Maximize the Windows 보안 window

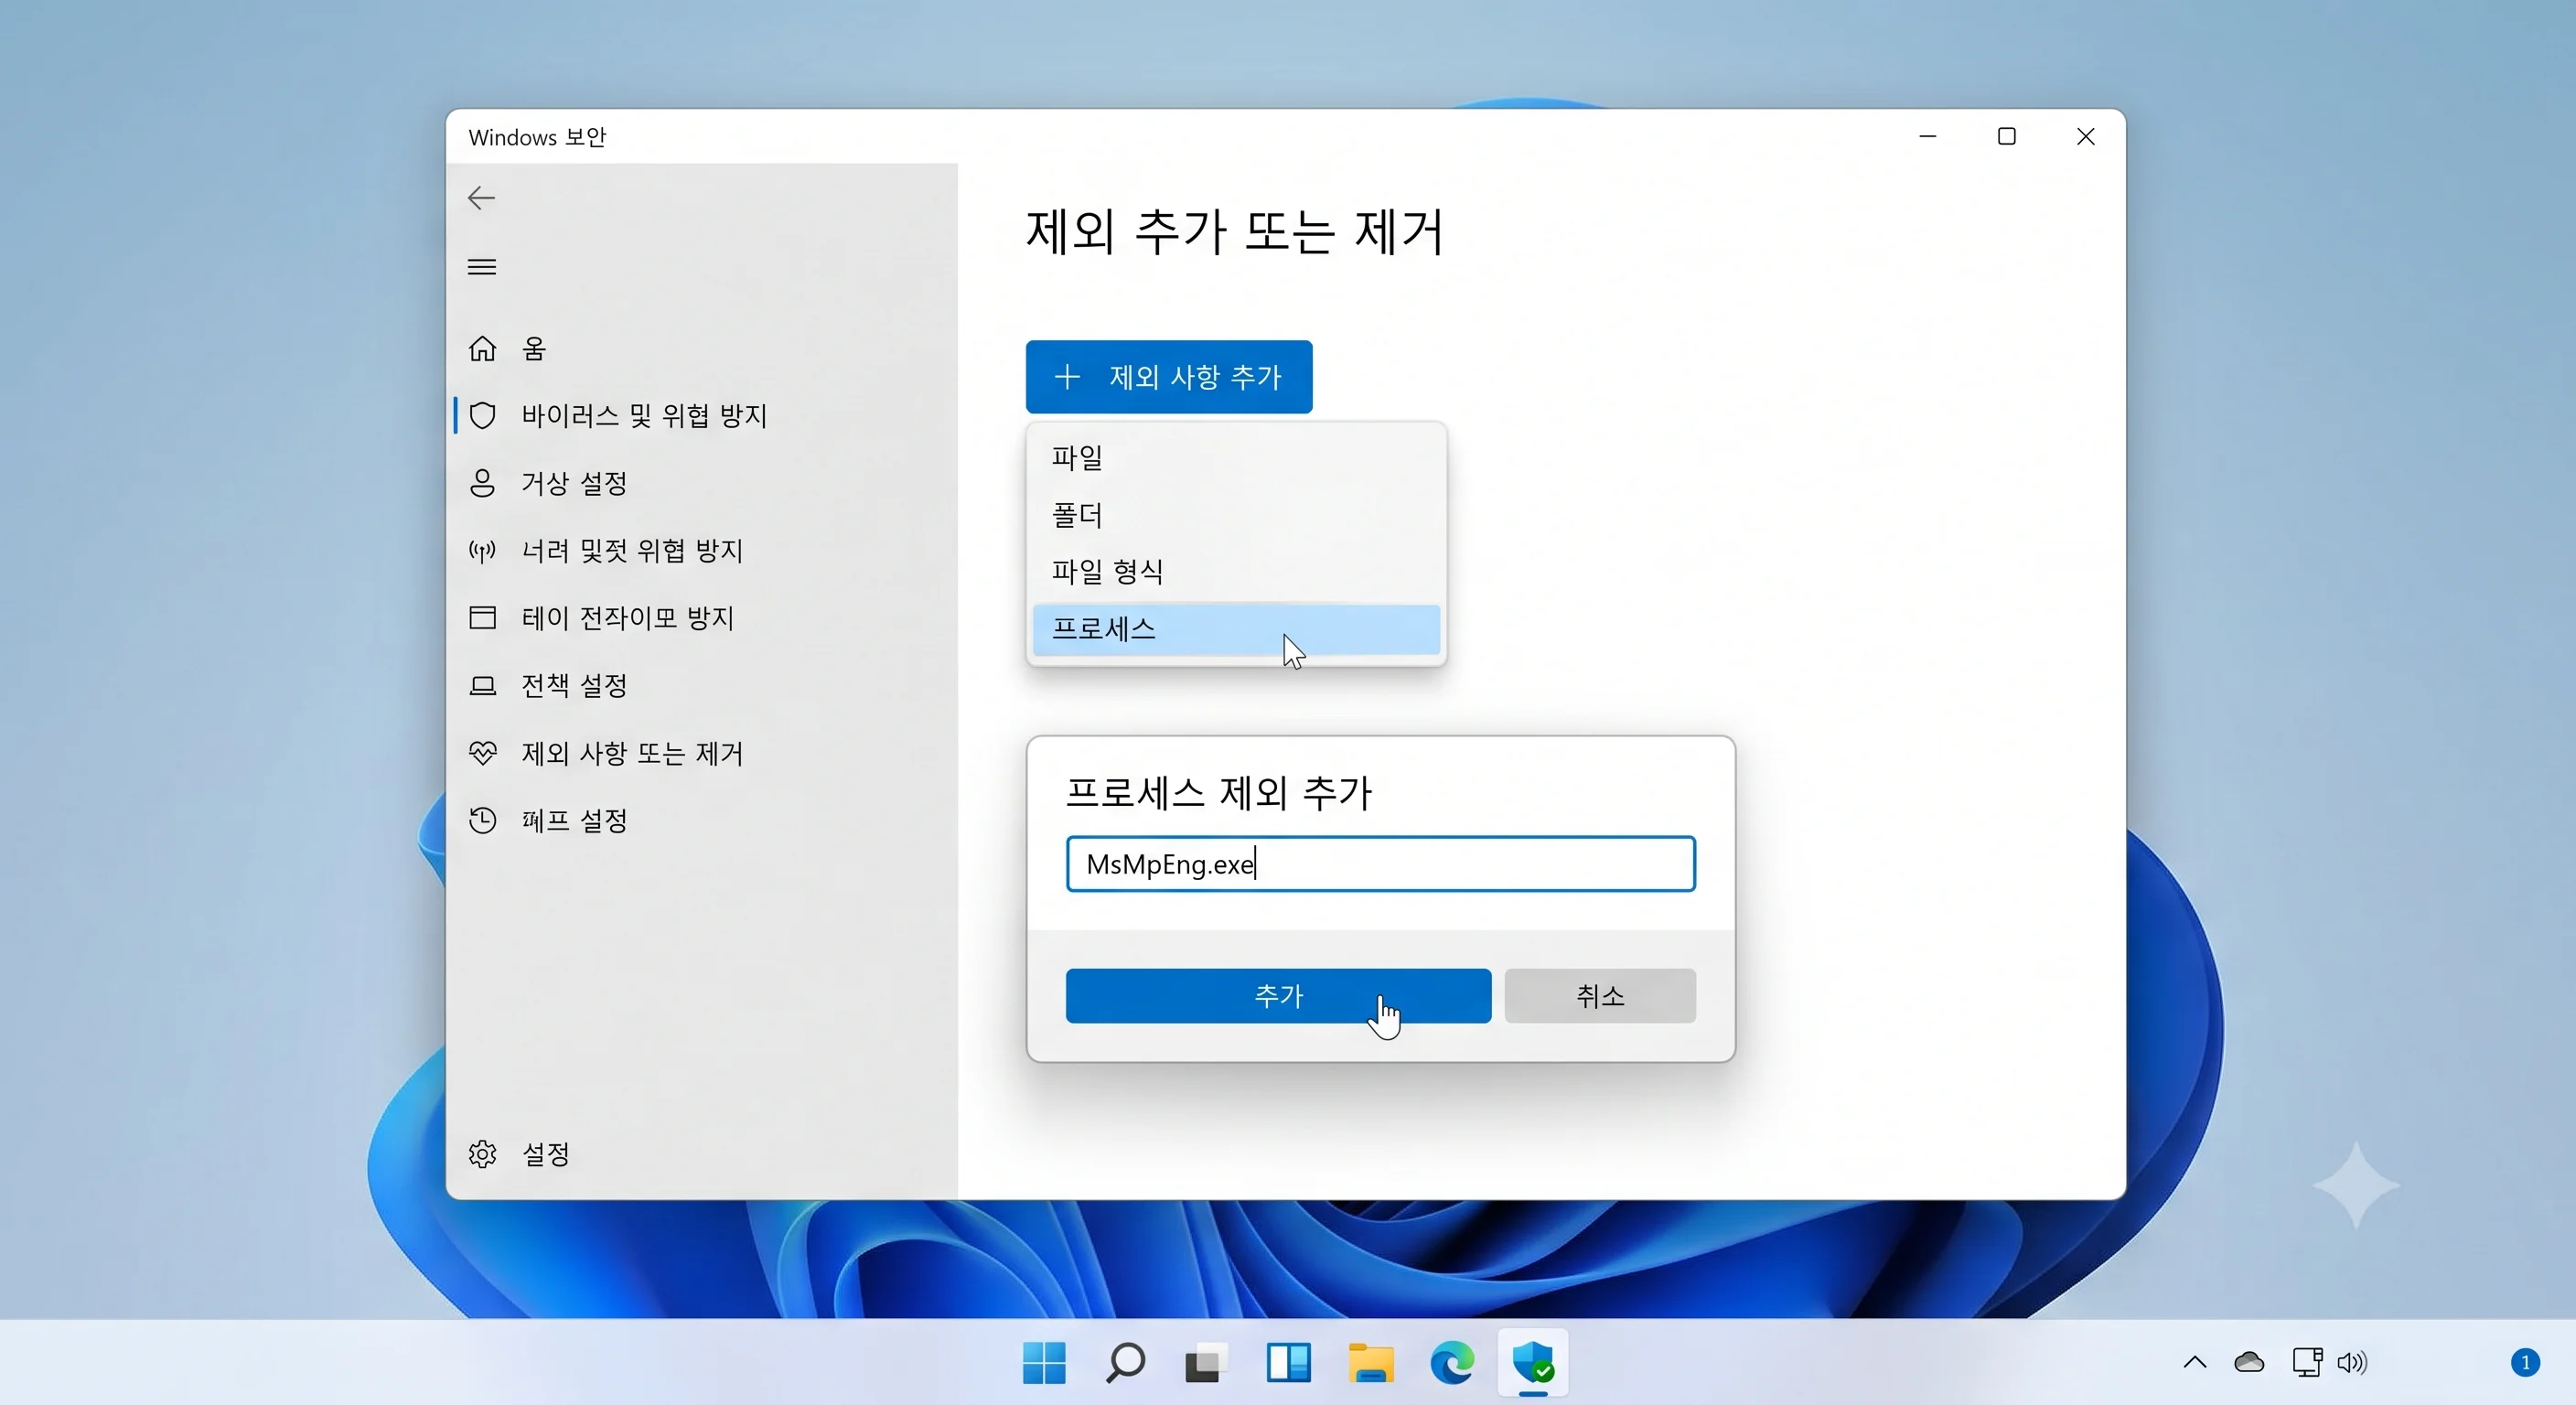click(x=2006, y=136)
